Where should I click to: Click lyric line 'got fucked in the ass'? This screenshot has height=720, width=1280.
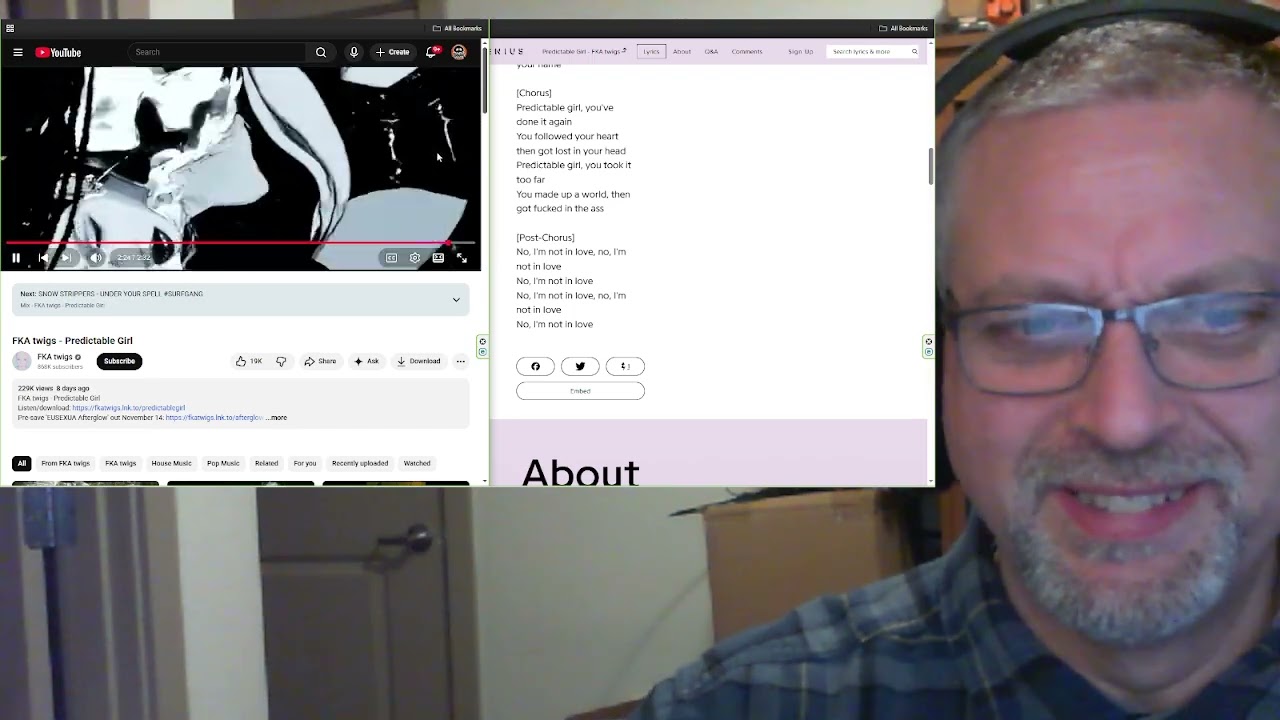(x=560, y=209)
